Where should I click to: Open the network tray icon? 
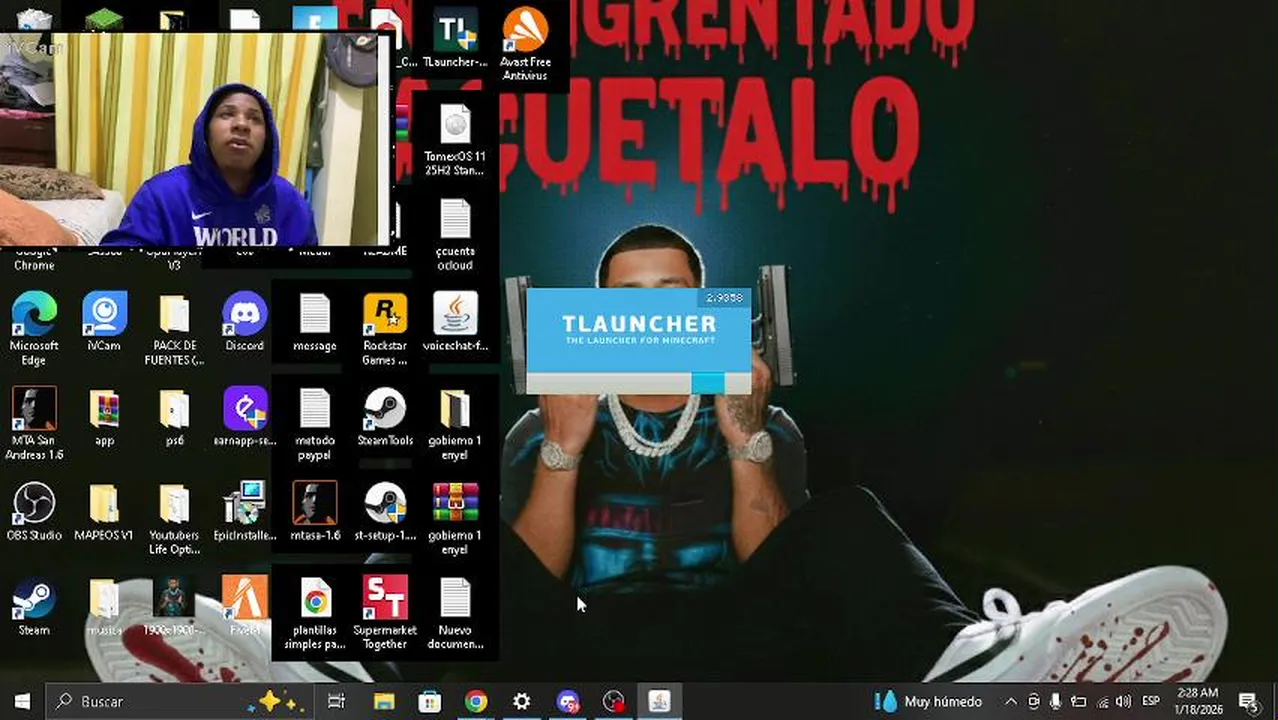click(1101, 702)
